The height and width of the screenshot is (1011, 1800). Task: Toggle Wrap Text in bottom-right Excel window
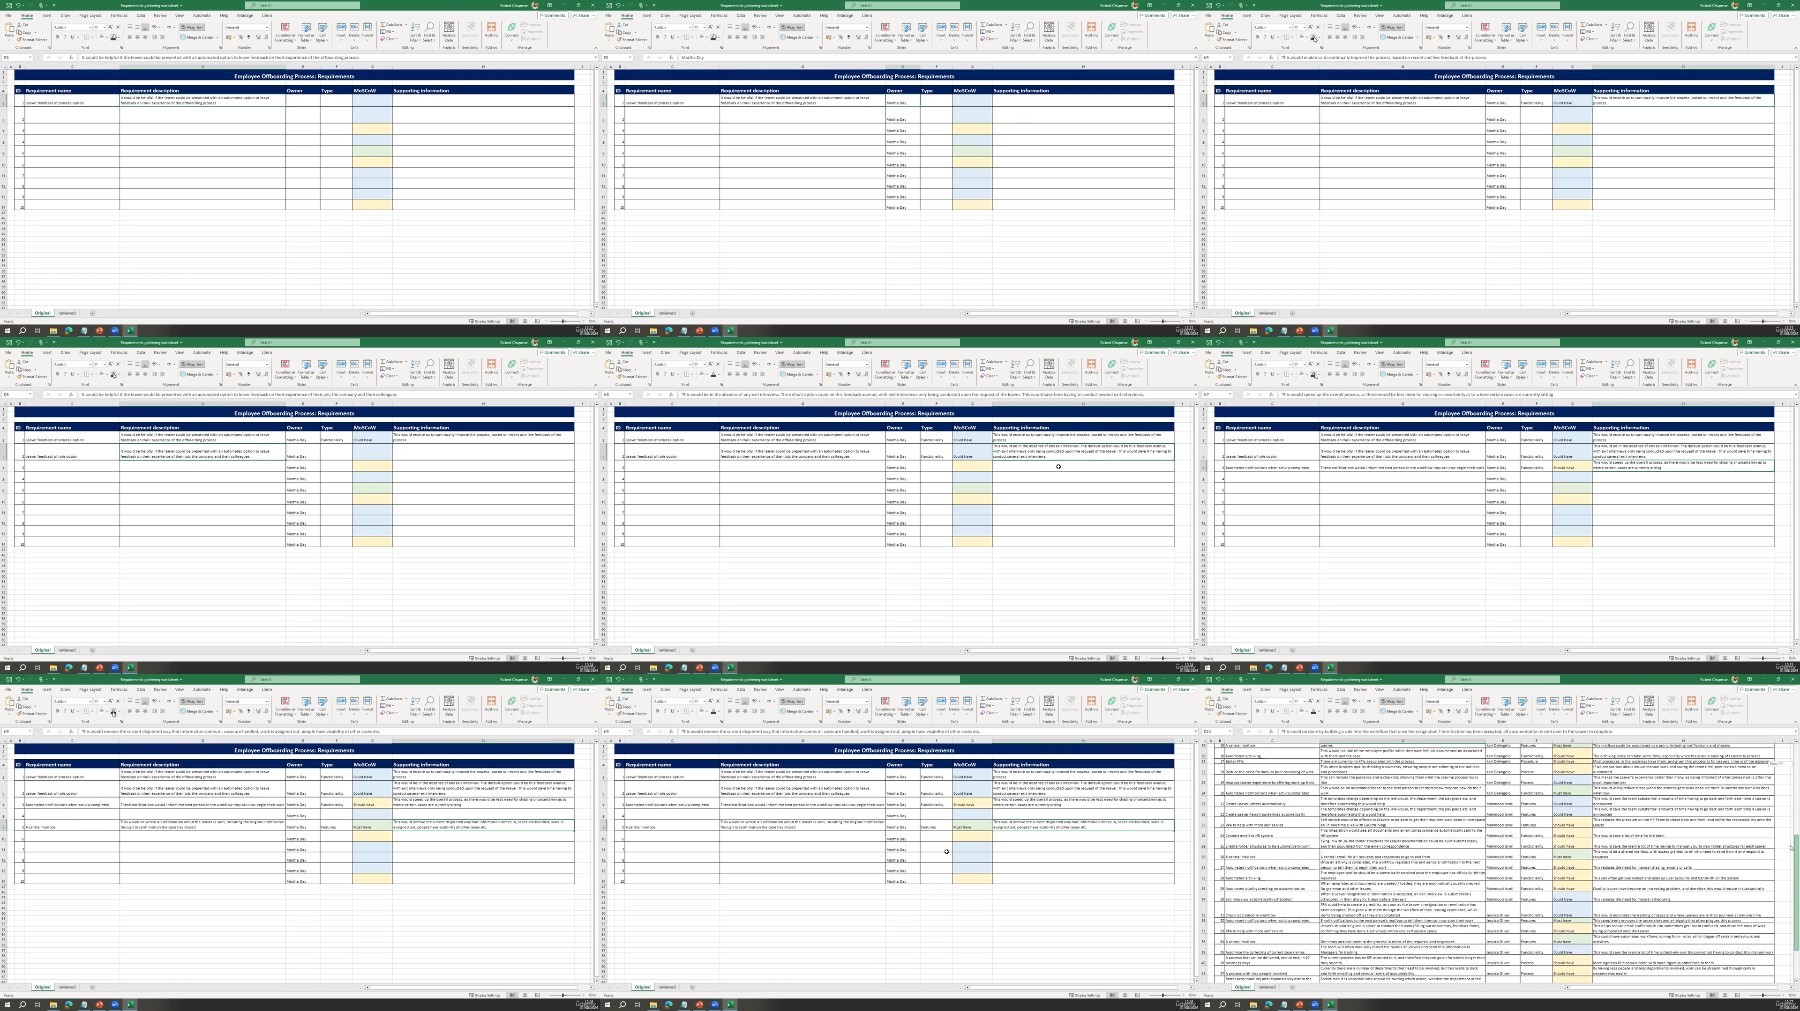pyautogui.click(x=1392, y=701)
